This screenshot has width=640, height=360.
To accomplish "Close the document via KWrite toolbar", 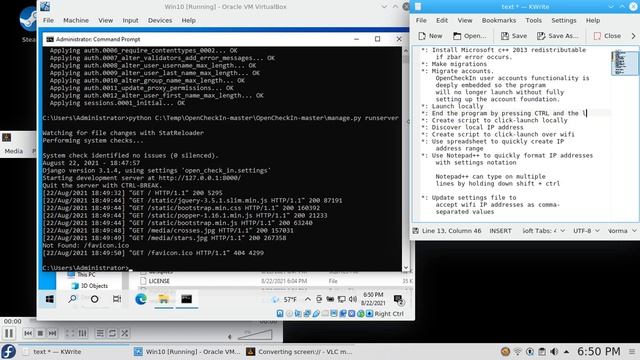I will (x=607, y=36).
